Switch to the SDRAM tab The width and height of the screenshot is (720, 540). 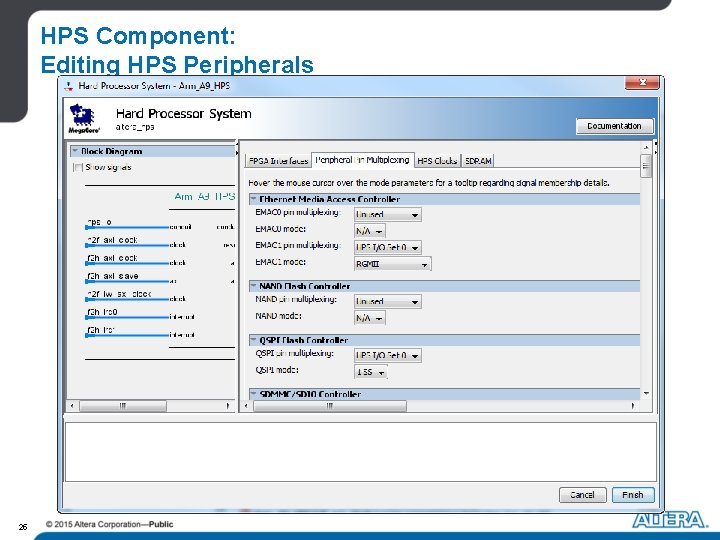click(x=478, y=161)
